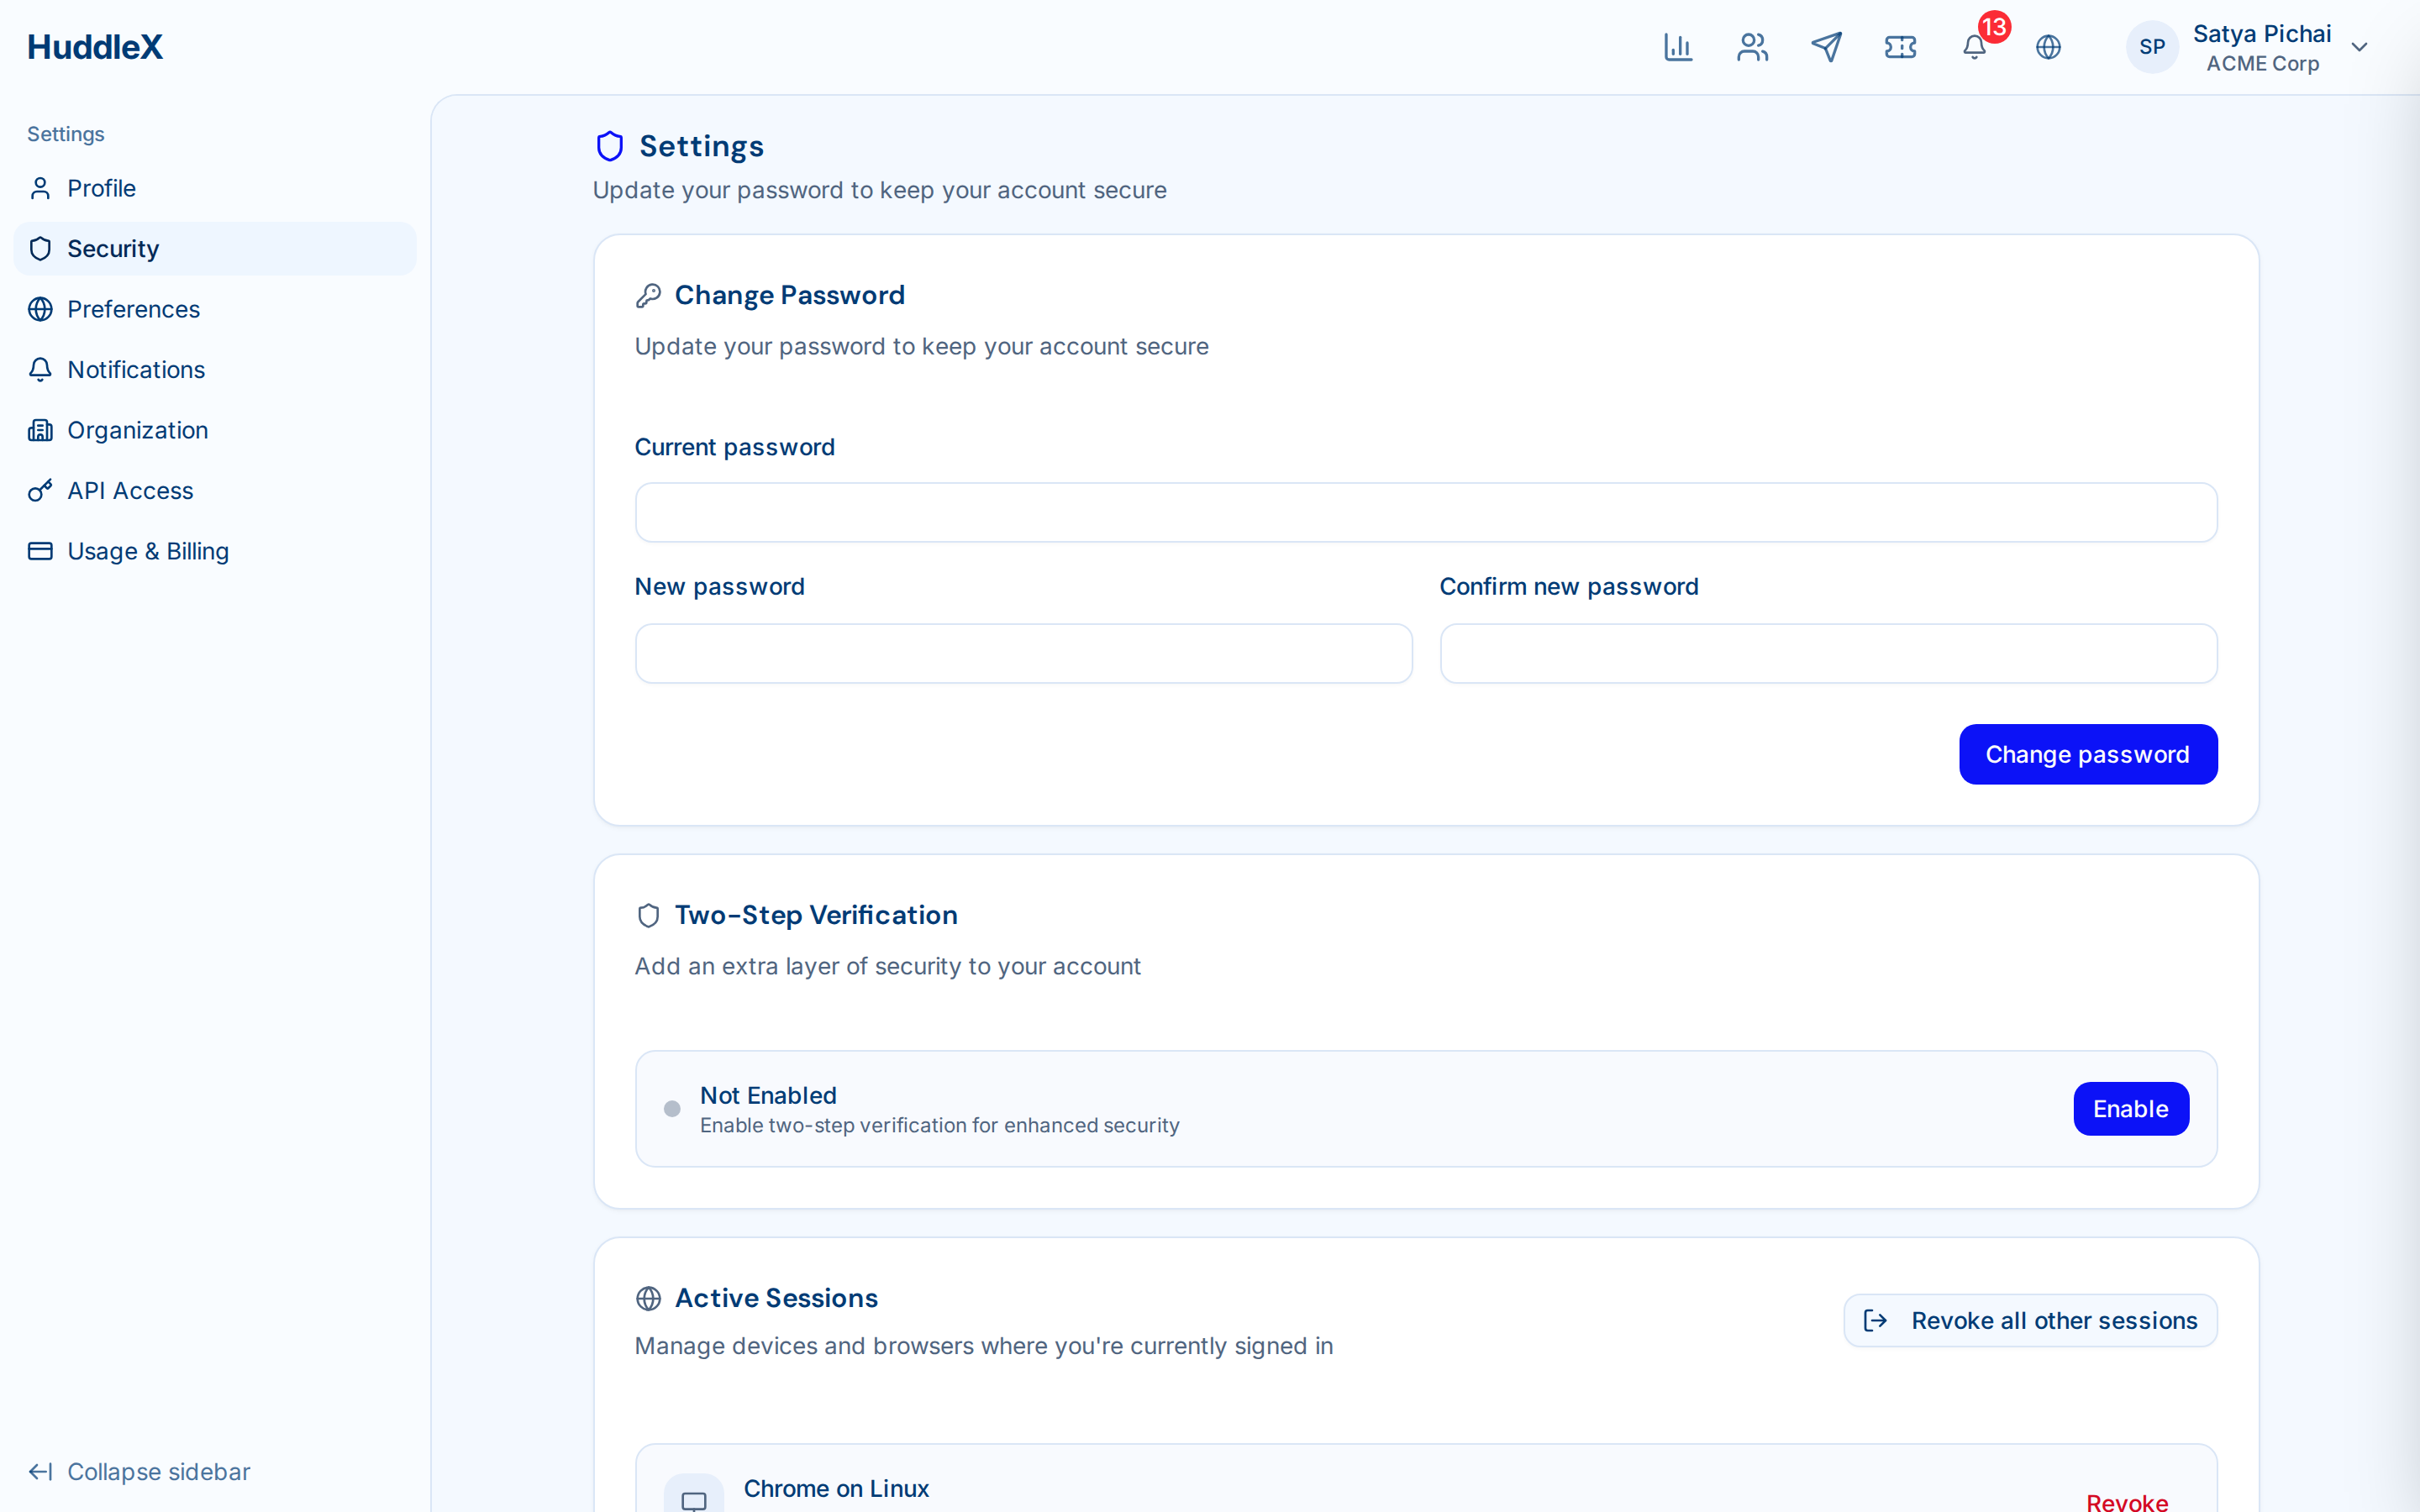Select Security in the sidebar
The image size is (2420, 1512).
[215, 249]
